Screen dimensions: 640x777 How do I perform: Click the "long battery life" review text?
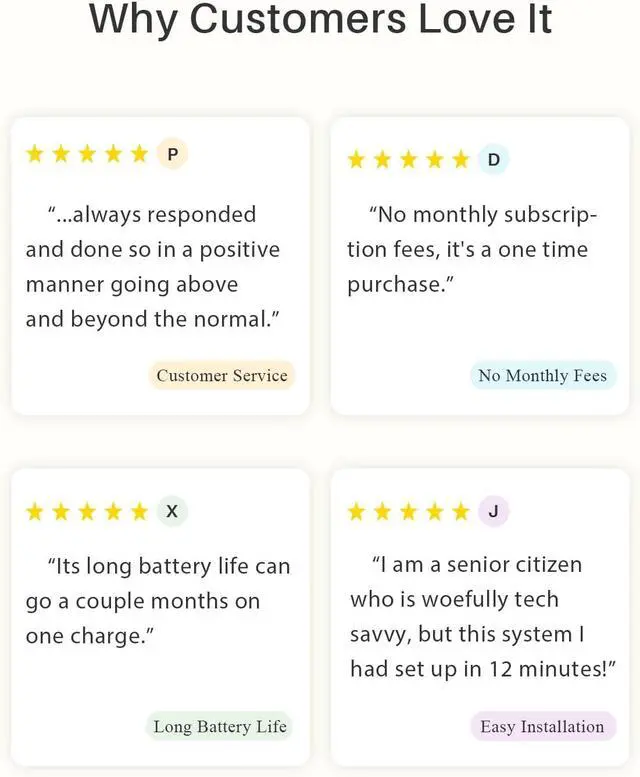(157, 601)
